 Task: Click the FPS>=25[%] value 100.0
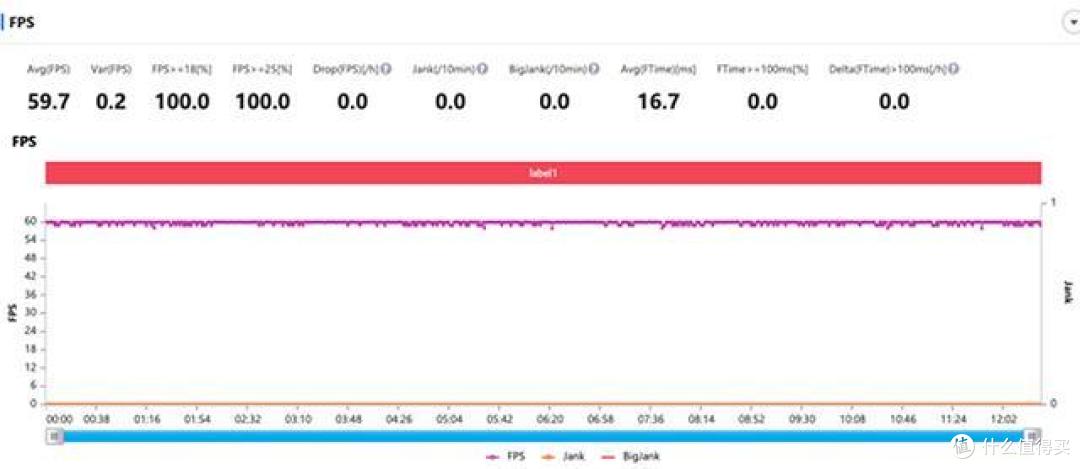pyautogui.click(x=262, y=102)
